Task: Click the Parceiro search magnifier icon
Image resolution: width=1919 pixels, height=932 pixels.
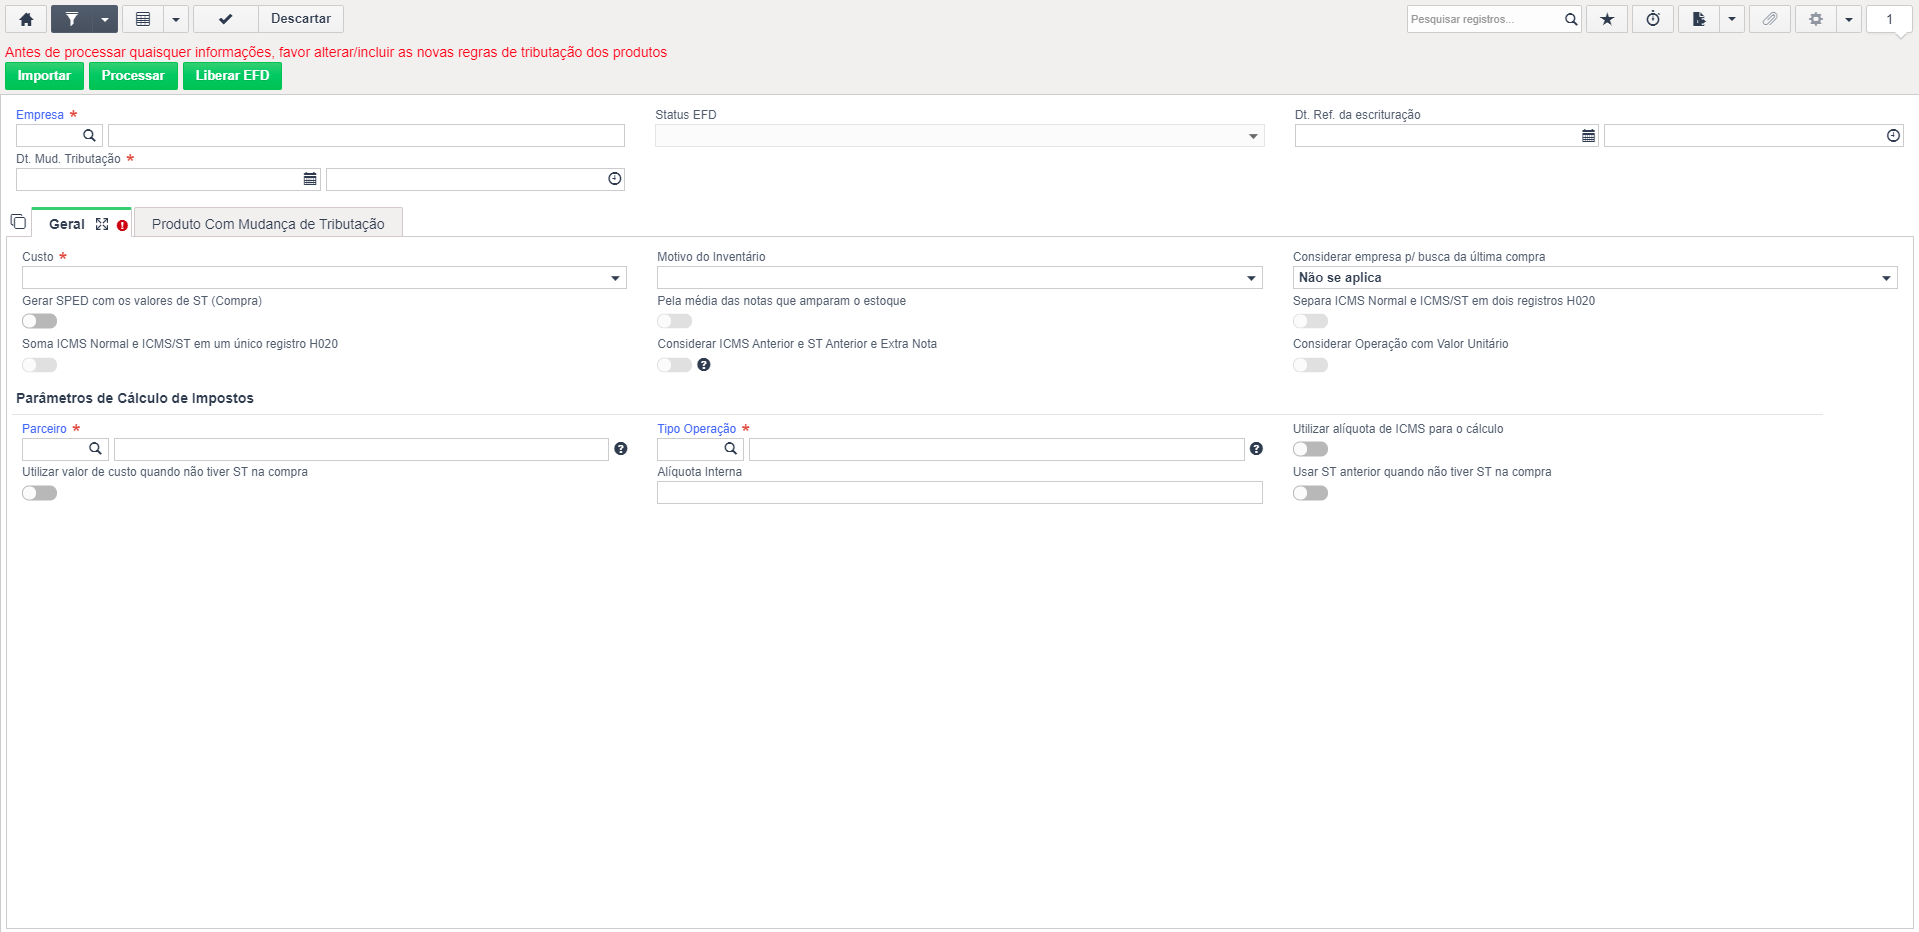Action: [95, 449]
